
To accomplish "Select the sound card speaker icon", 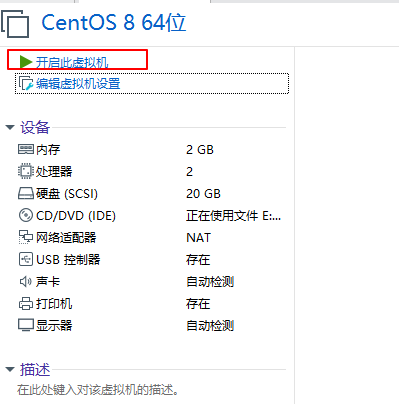I will point(26,281).
